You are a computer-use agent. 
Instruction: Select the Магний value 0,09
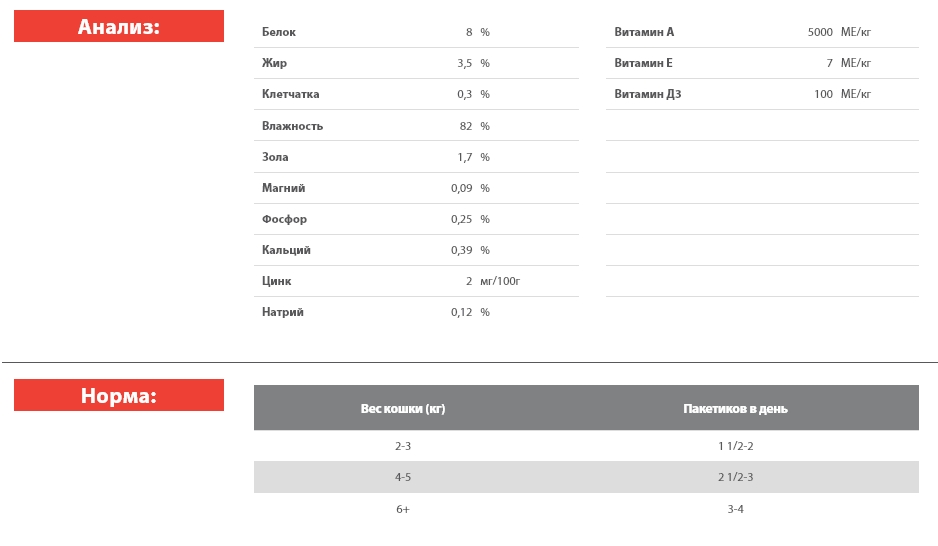461,188
